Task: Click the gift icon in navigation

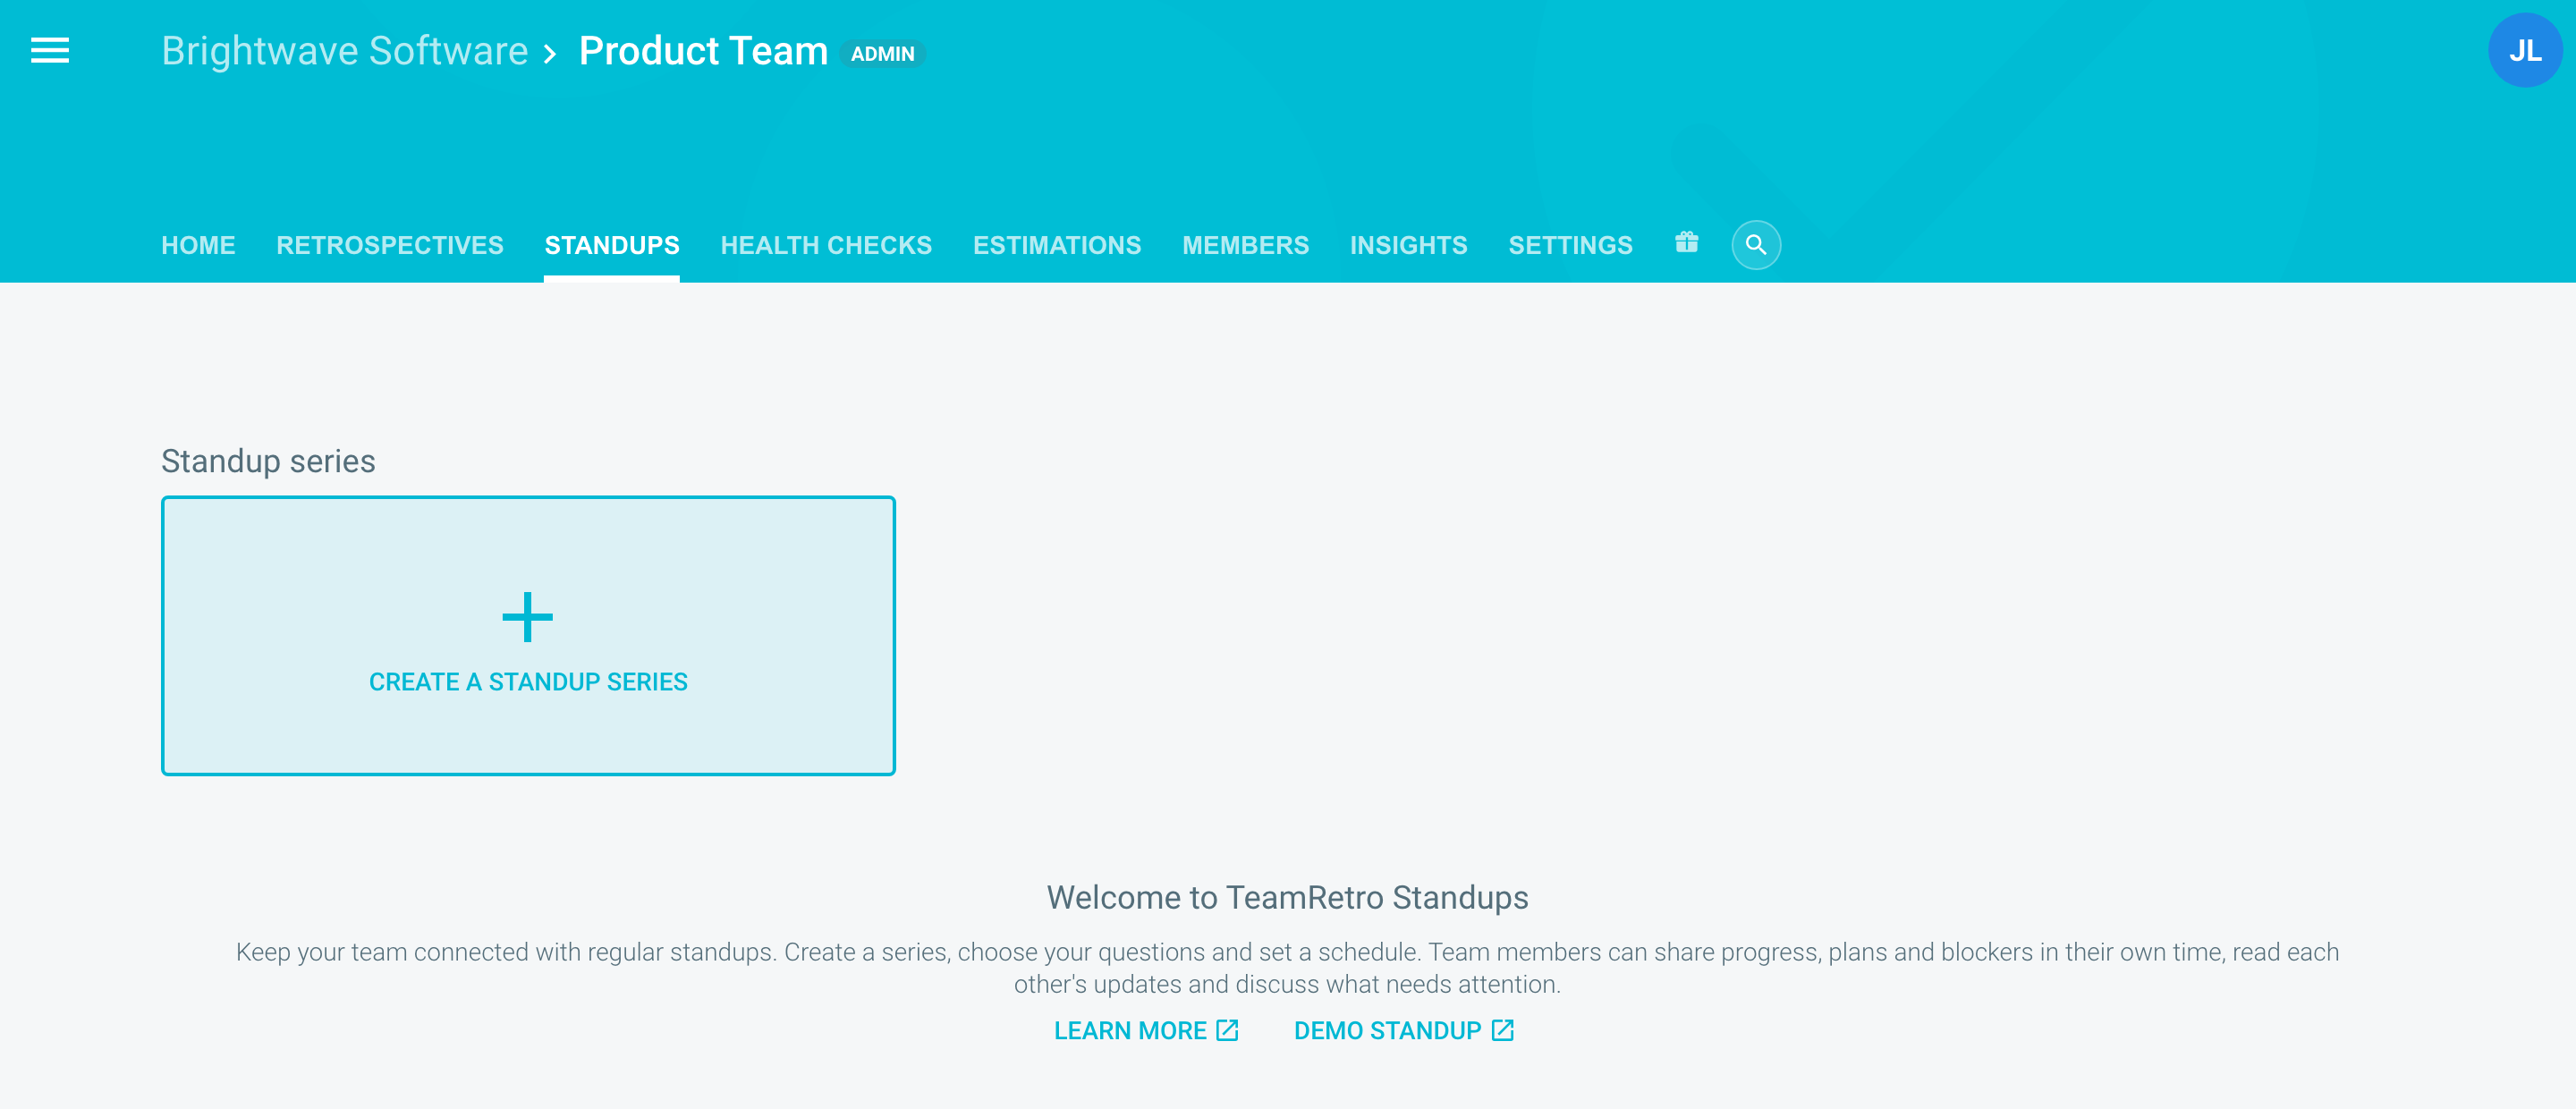Action: tap(1686, 243)
